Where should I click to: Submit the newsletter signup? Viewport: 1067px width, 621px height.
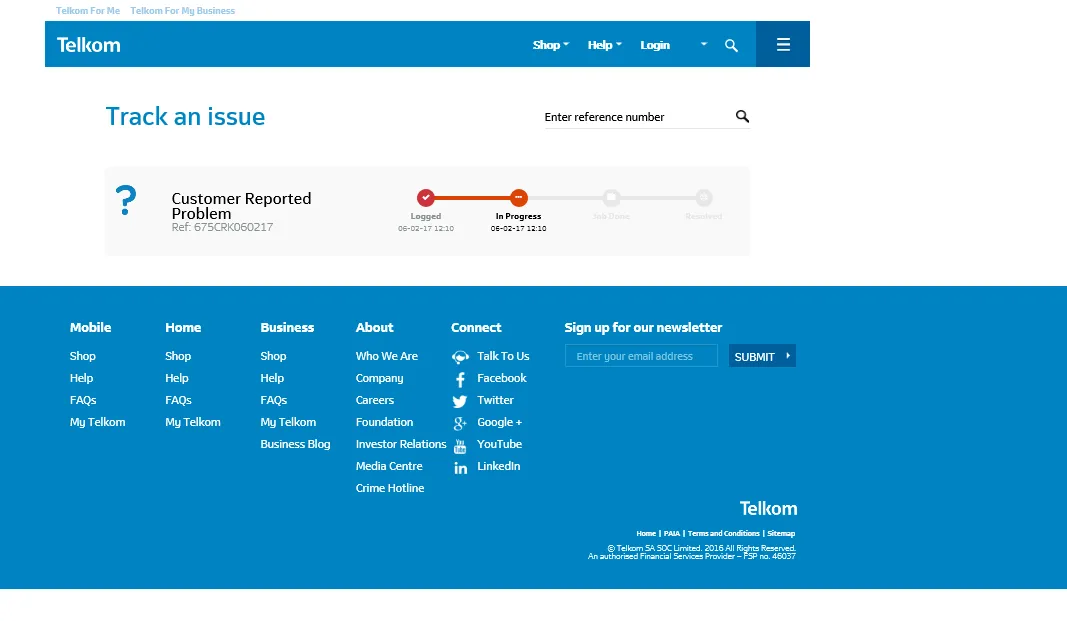(762, 356)
